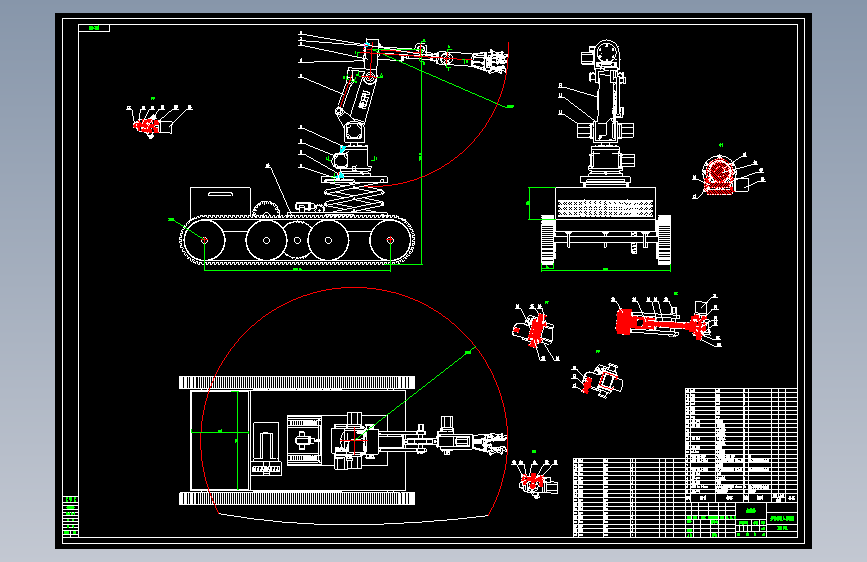Click the small label box at the sheet's top-left corner

[94, 28]
